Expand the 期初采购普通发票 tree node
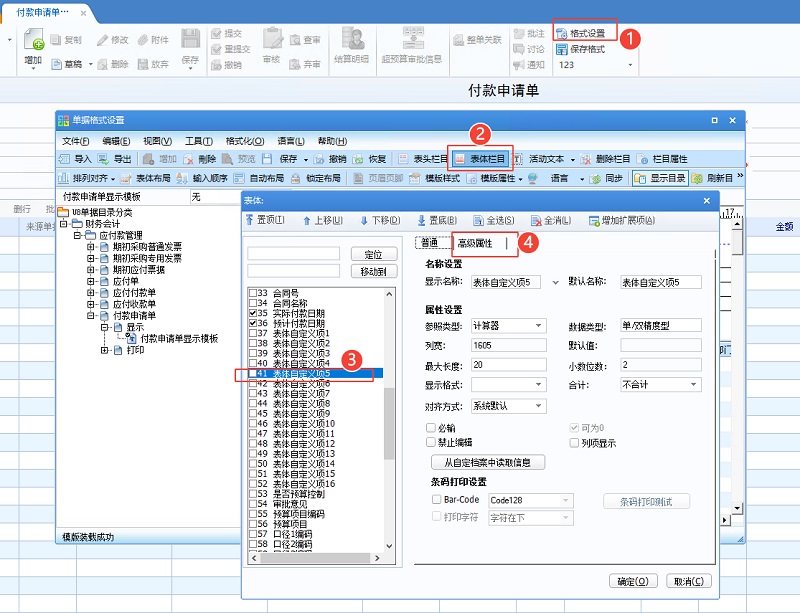Viewport: 800px width, 613px height. coord(91,247)
